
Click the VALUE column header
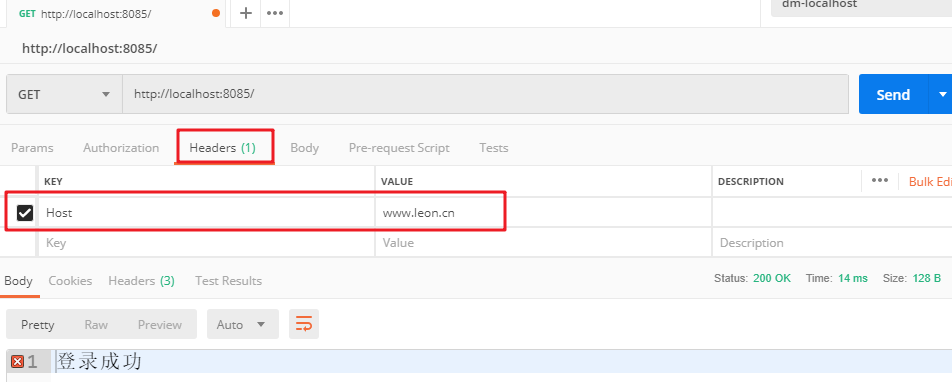pyautogui.click(x=397, y=181)
